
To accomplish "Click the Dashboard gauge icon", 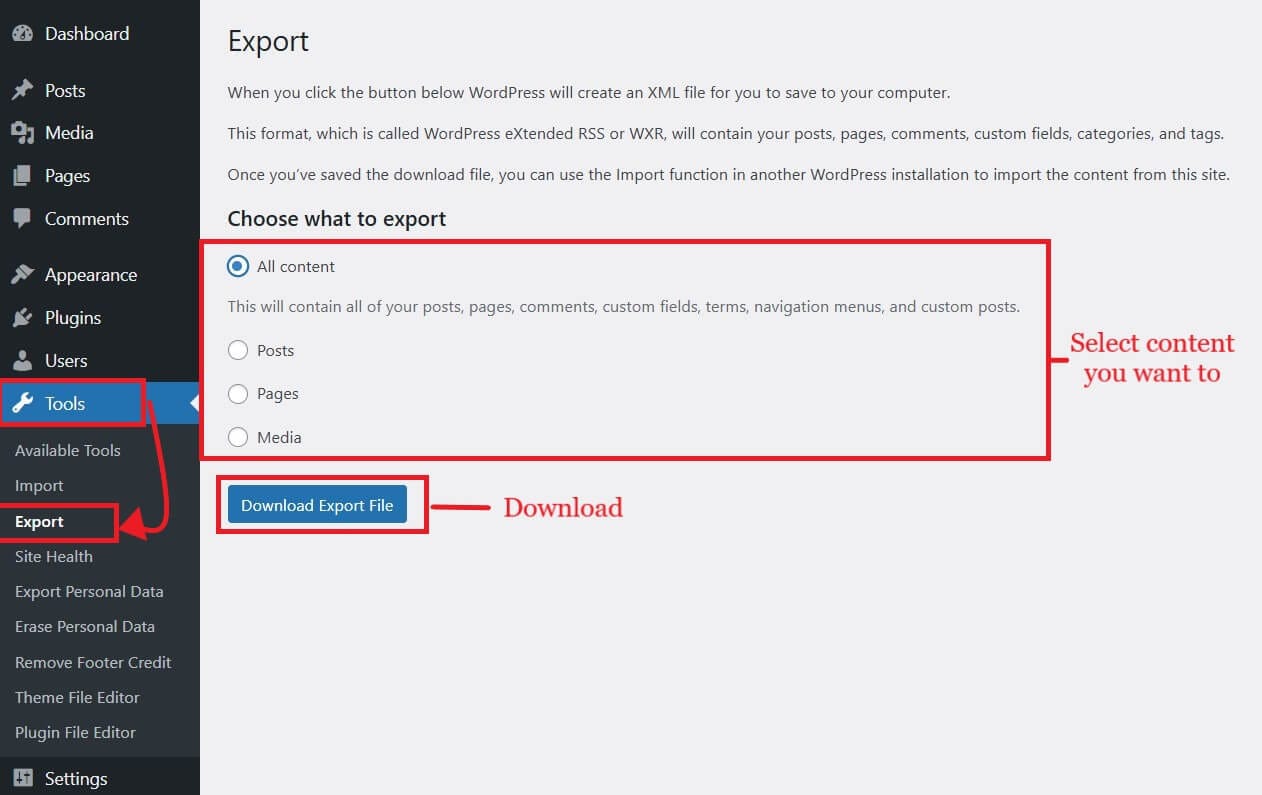I will click(22, 33).
